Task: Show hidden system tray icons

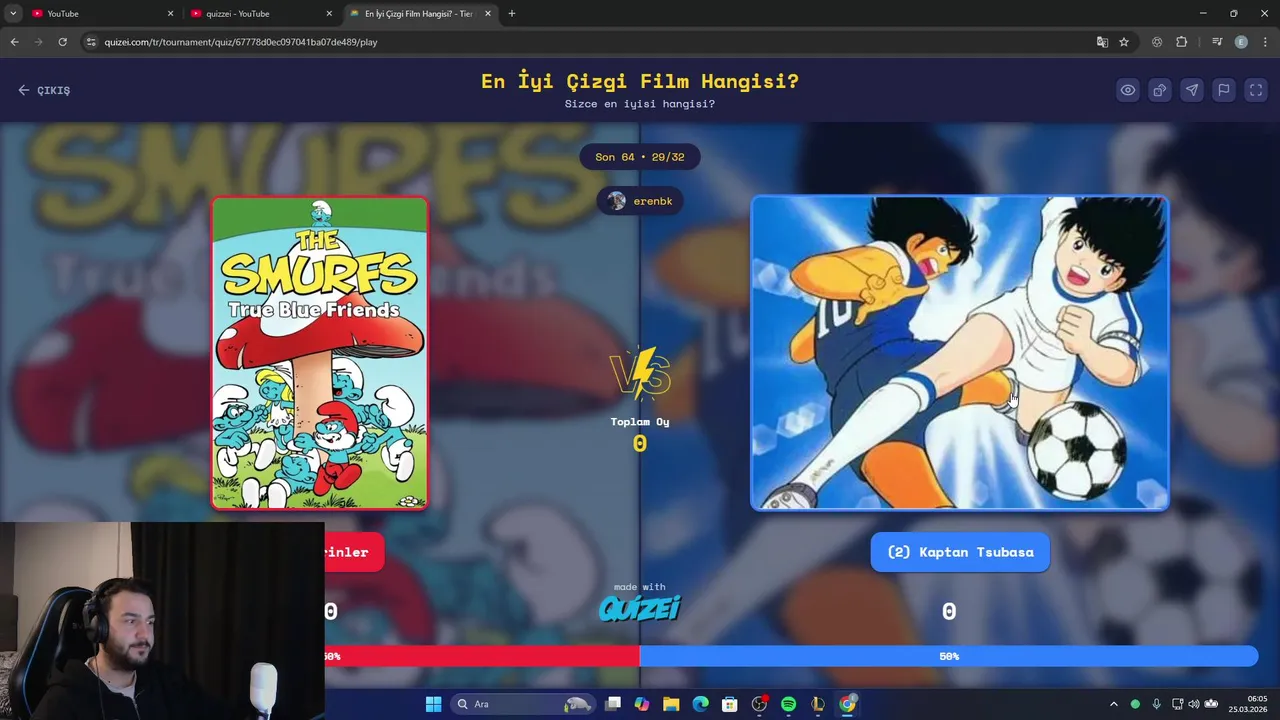Action: pyautogui.click(x=1114, y=704)
